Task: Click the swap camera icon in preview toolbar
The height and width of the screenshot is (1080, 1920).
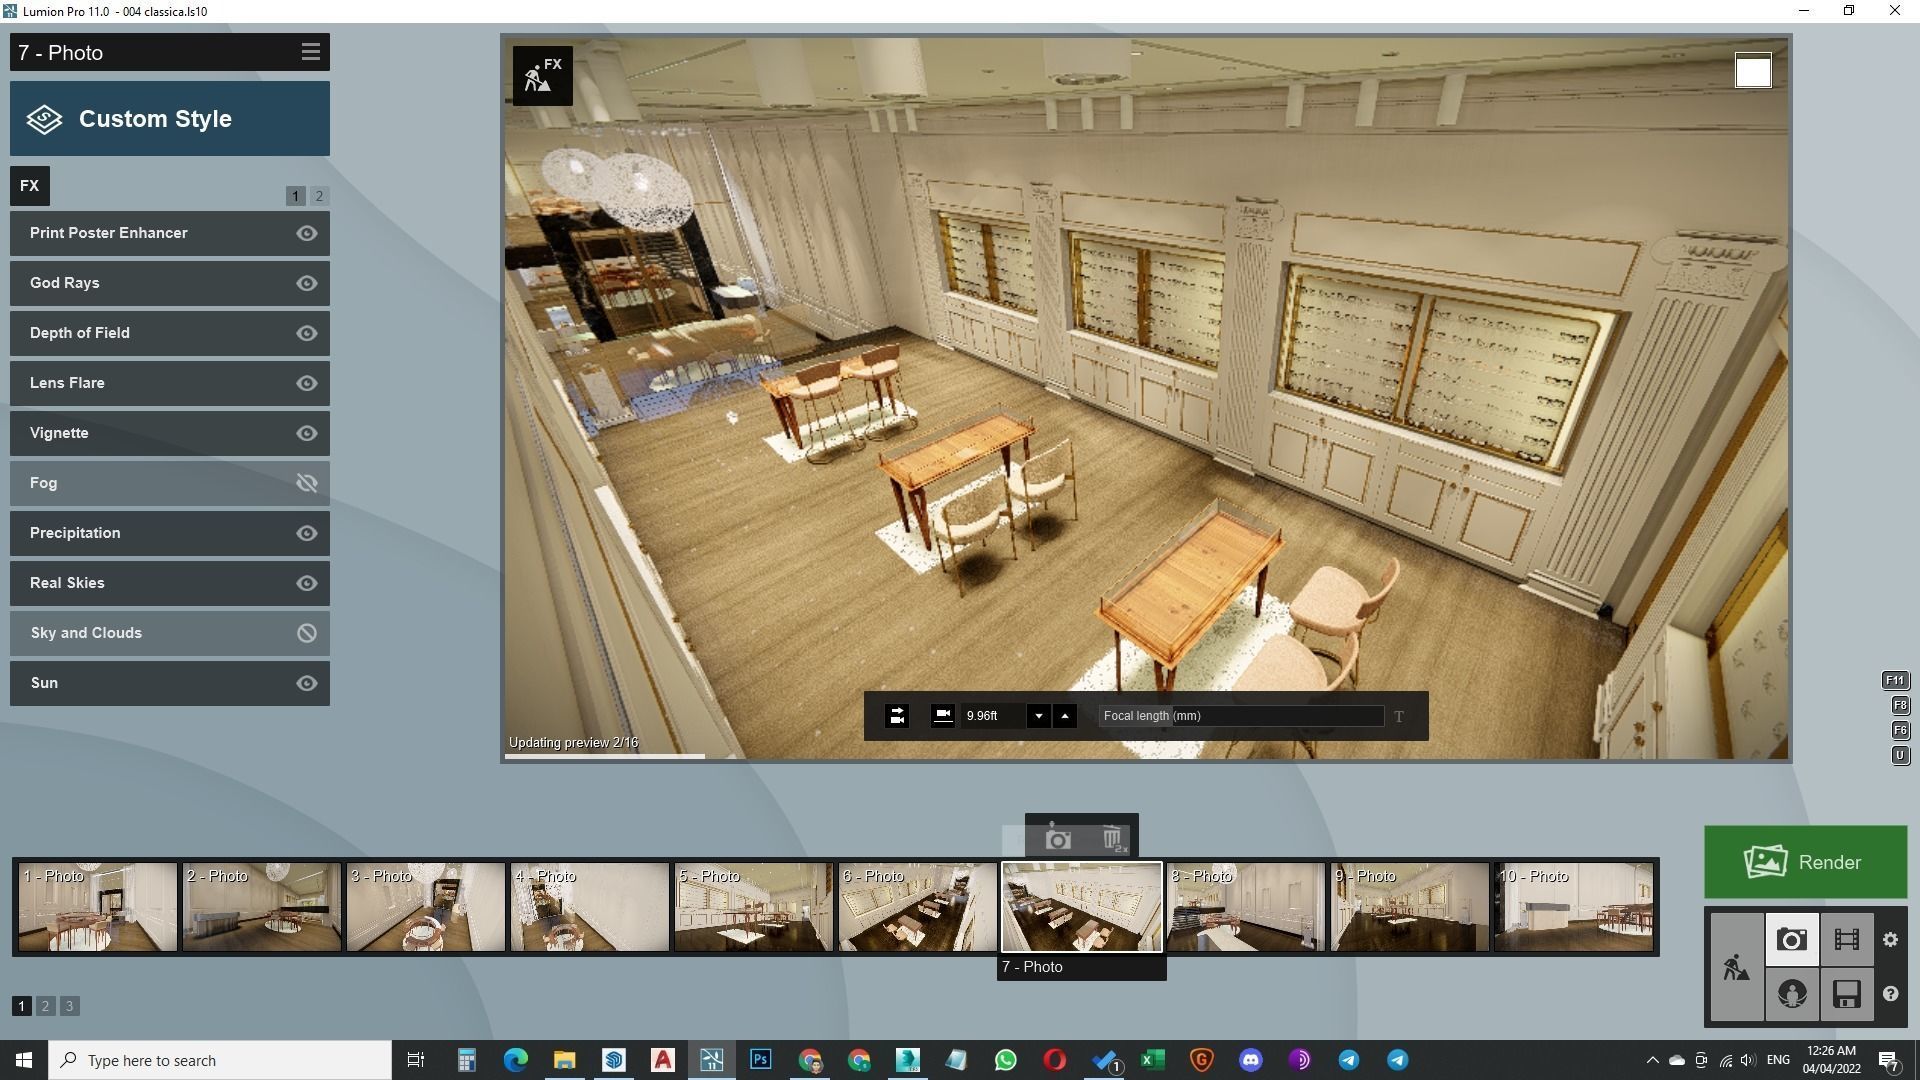Action: coord(897,716)
